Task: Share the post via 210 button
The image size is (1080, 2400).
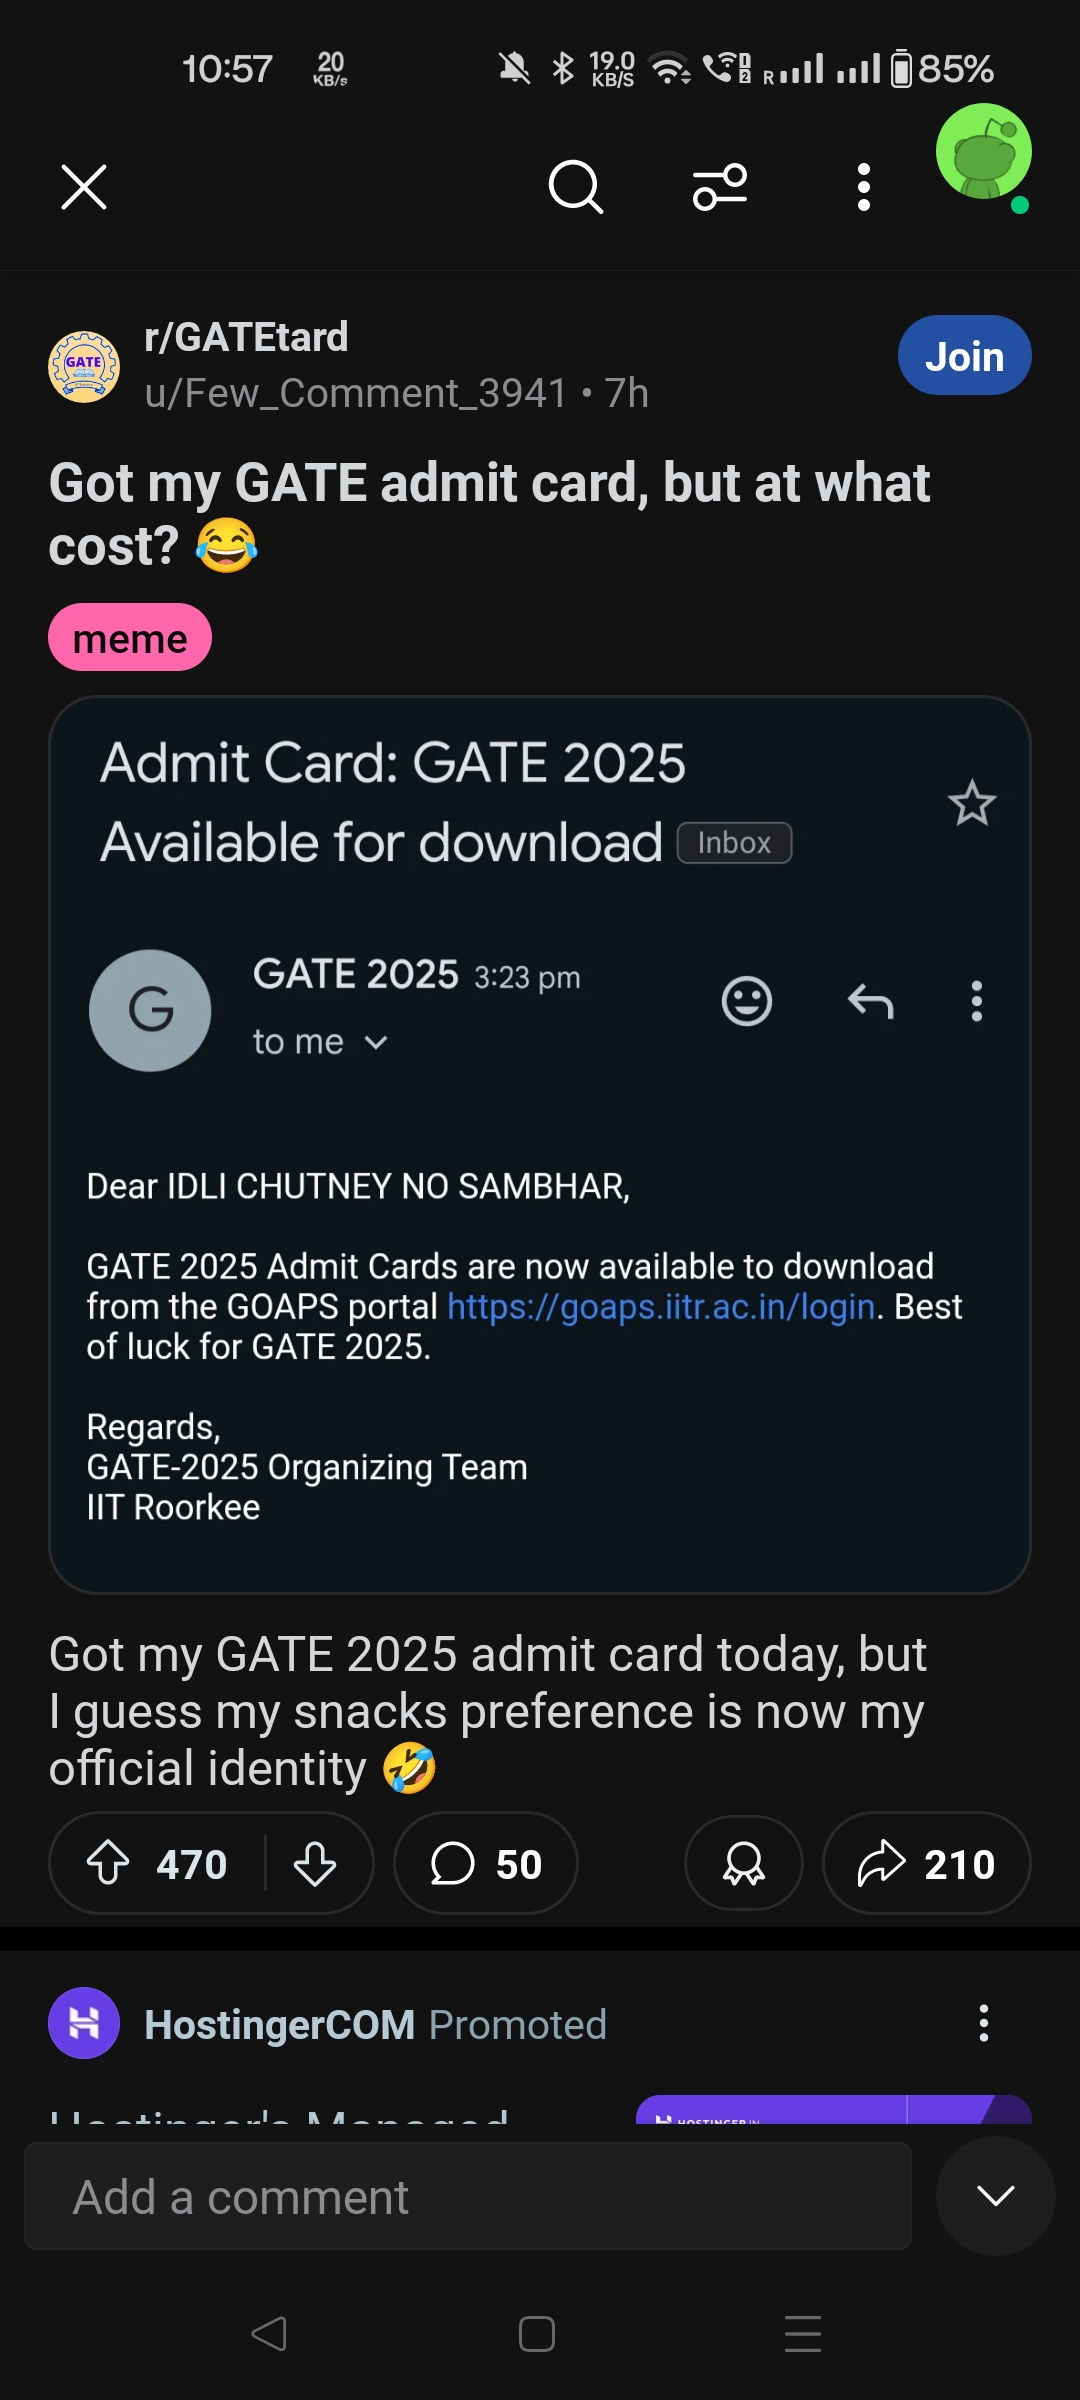Action: click(x=926, y=1864)
